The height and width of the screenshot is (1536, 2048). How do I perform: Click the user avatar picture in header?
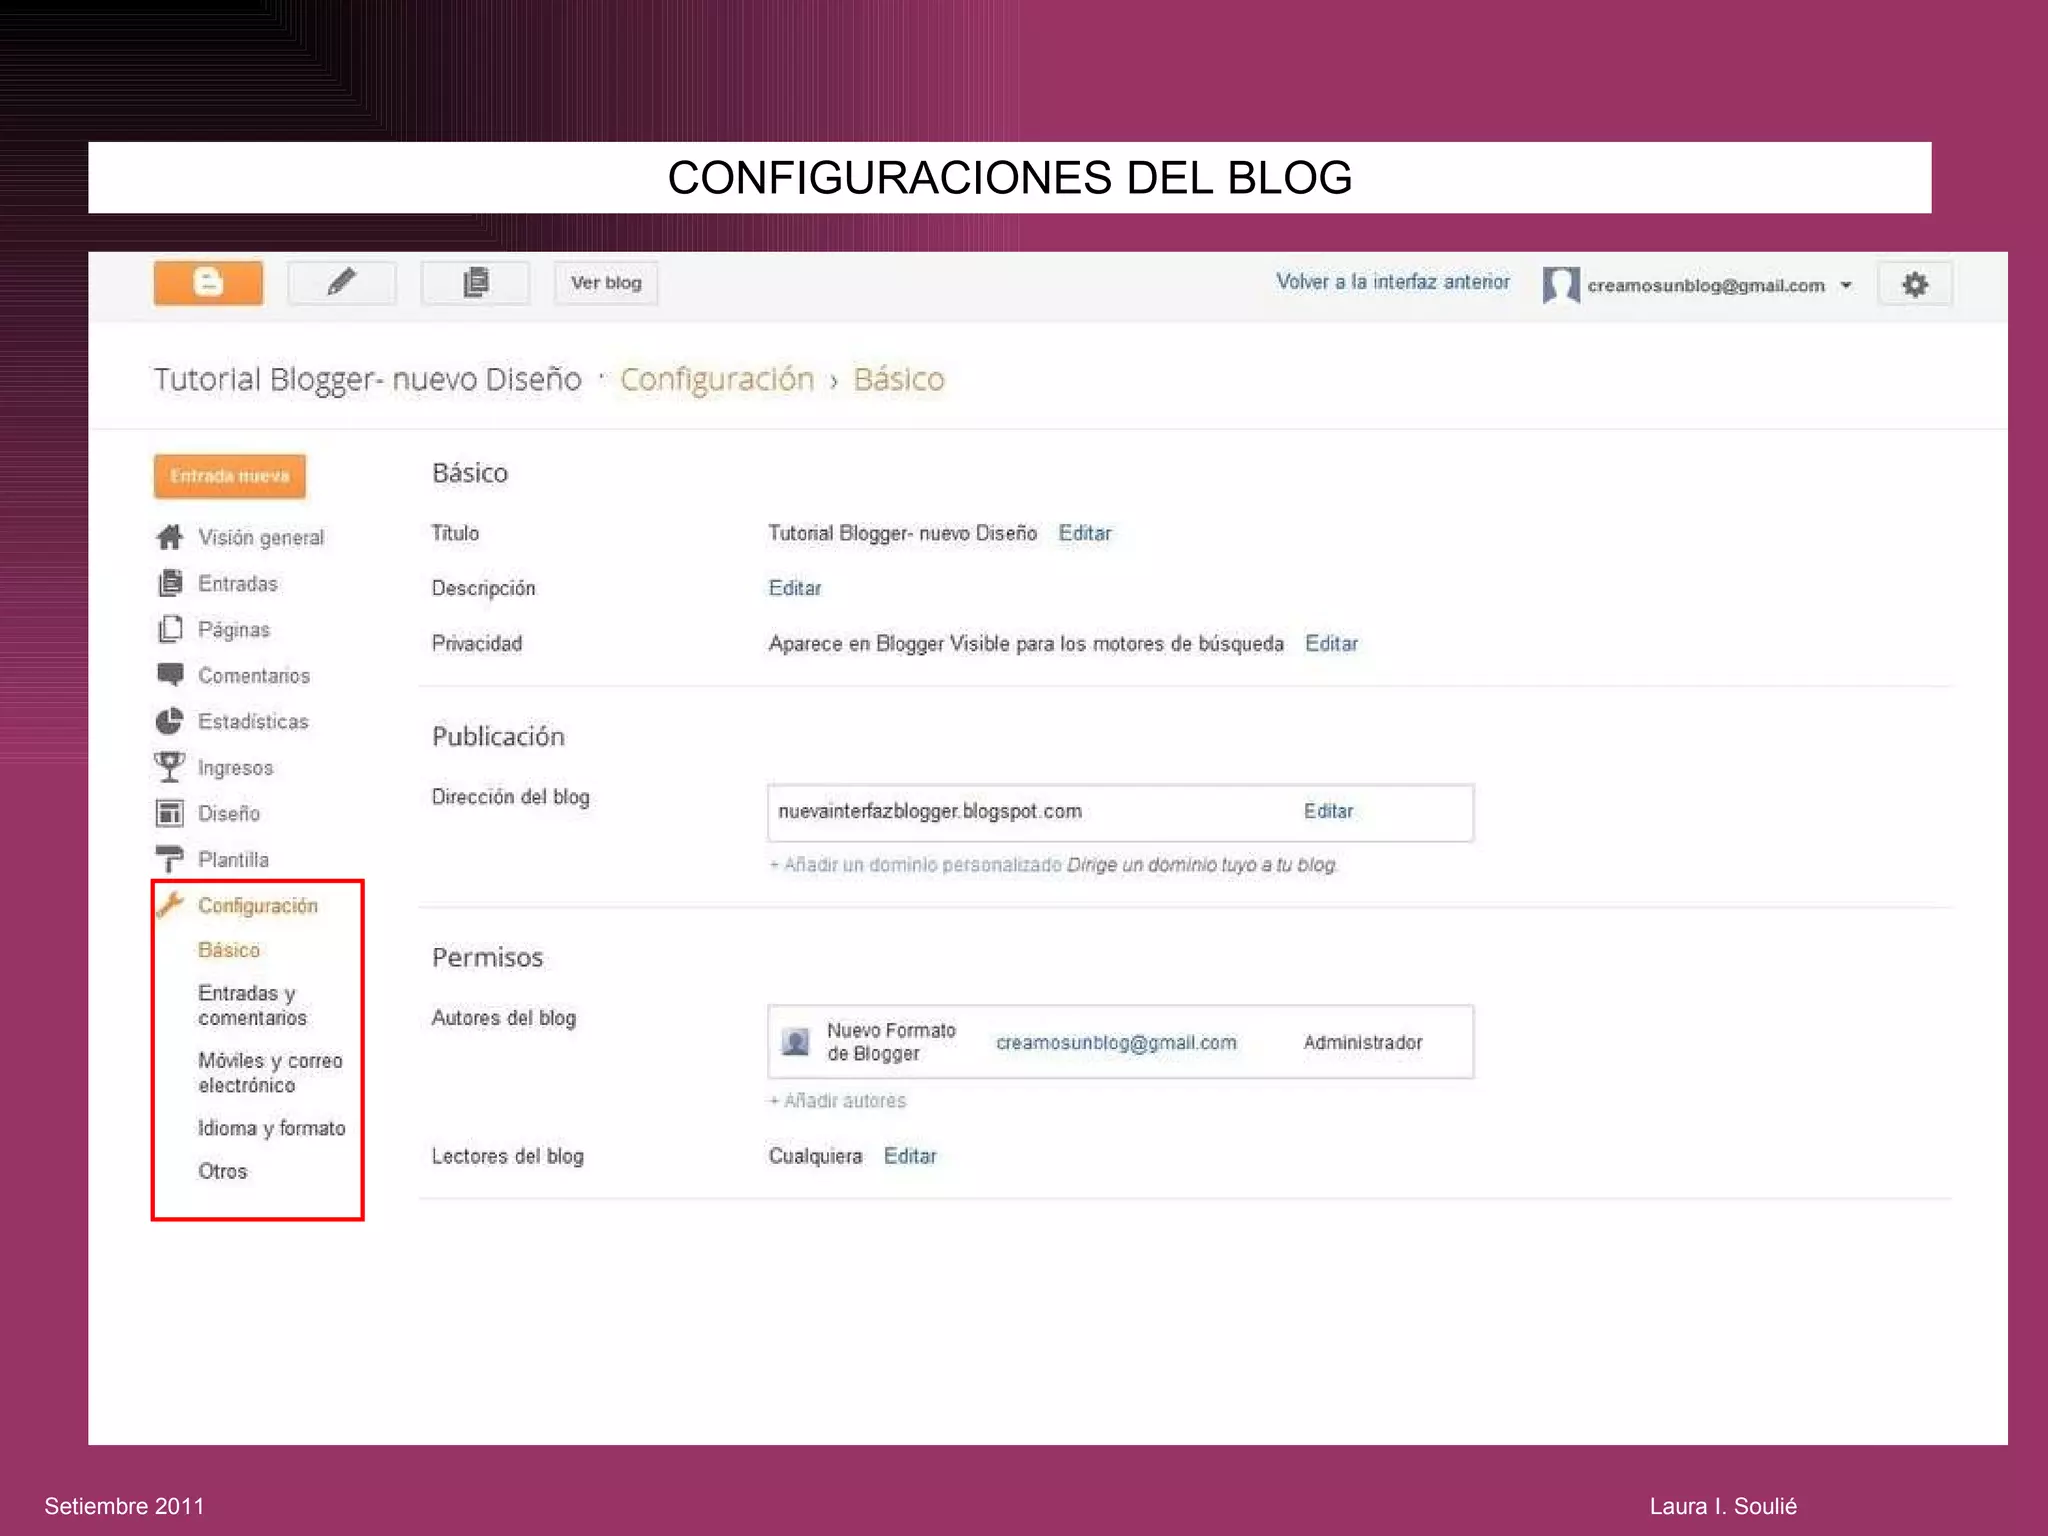click(1560, 285)
